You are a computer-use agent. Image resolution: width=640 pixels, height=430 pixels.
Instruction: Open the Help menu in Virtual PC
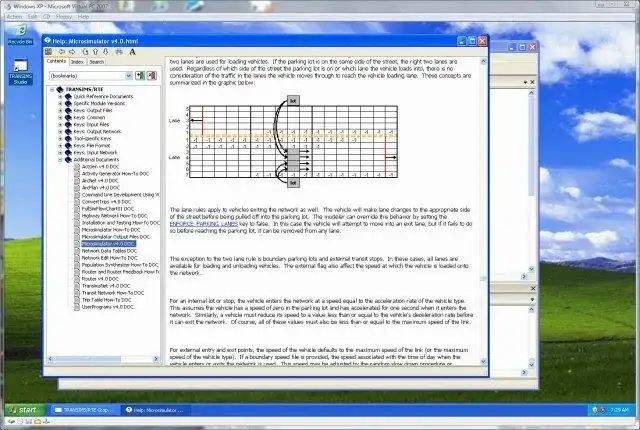83,17
